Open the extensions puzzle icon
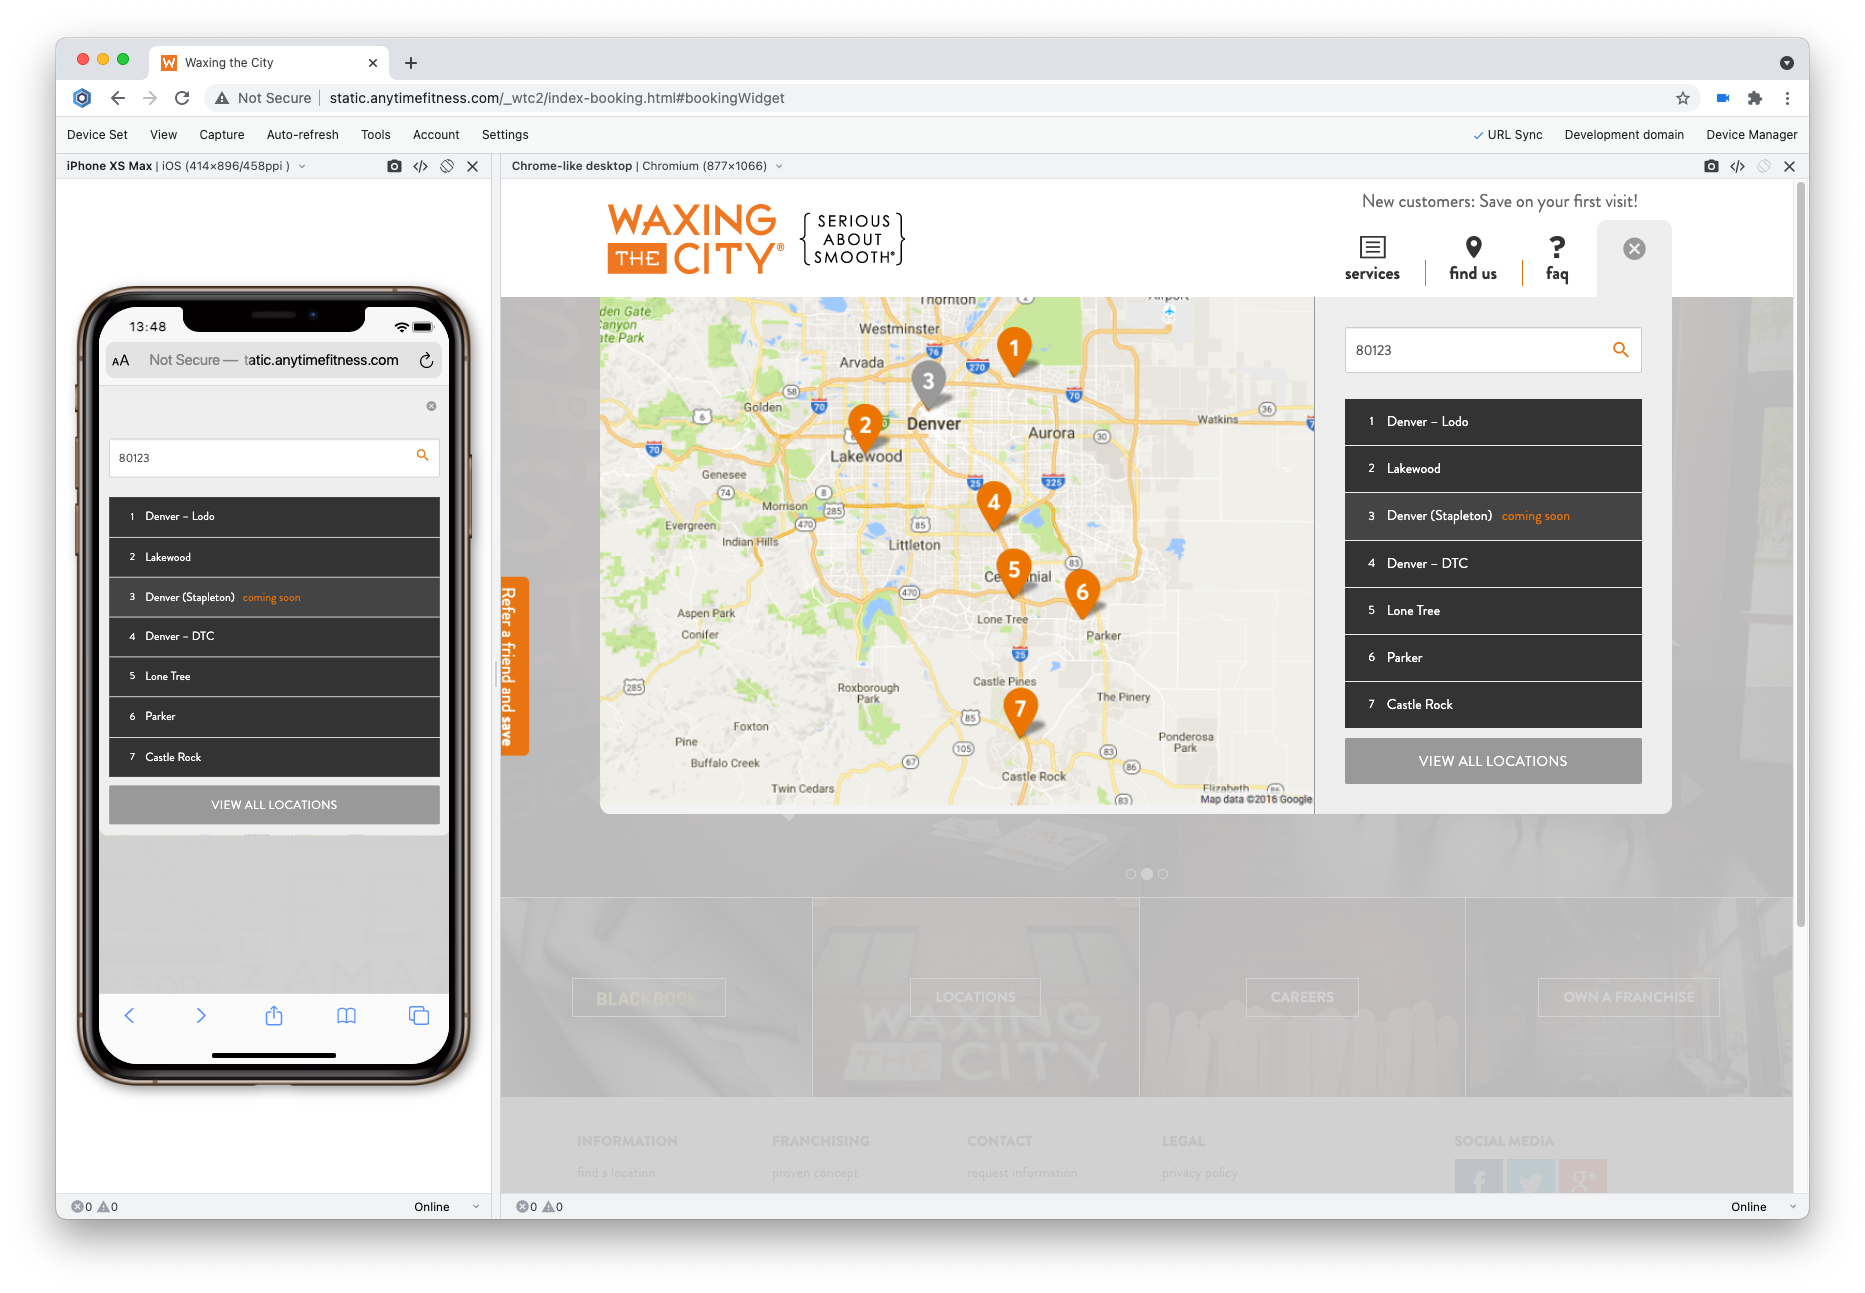Image resolution: width=1865 pixels, height=1293 pixels. tap(1755, 98)
